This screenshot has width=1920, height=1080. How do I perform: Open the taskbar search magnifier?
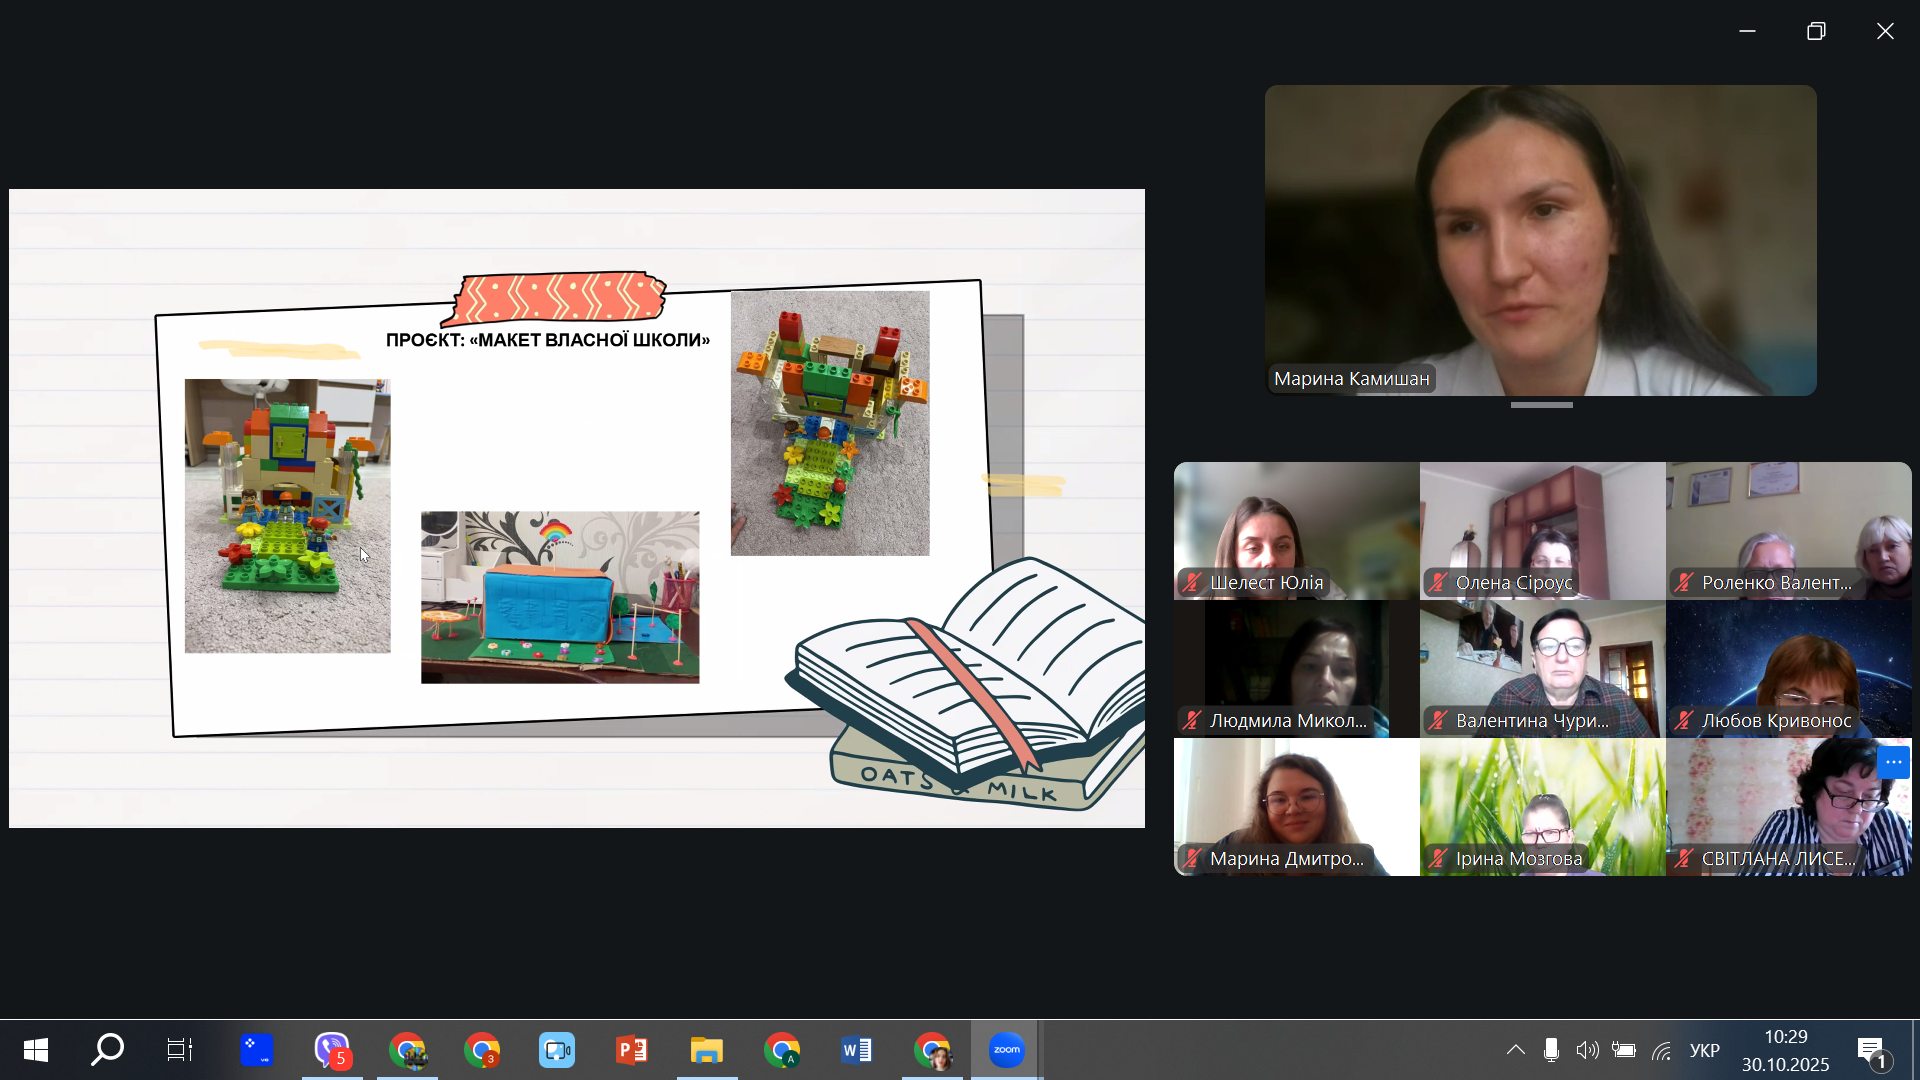tap(107, 1050)
